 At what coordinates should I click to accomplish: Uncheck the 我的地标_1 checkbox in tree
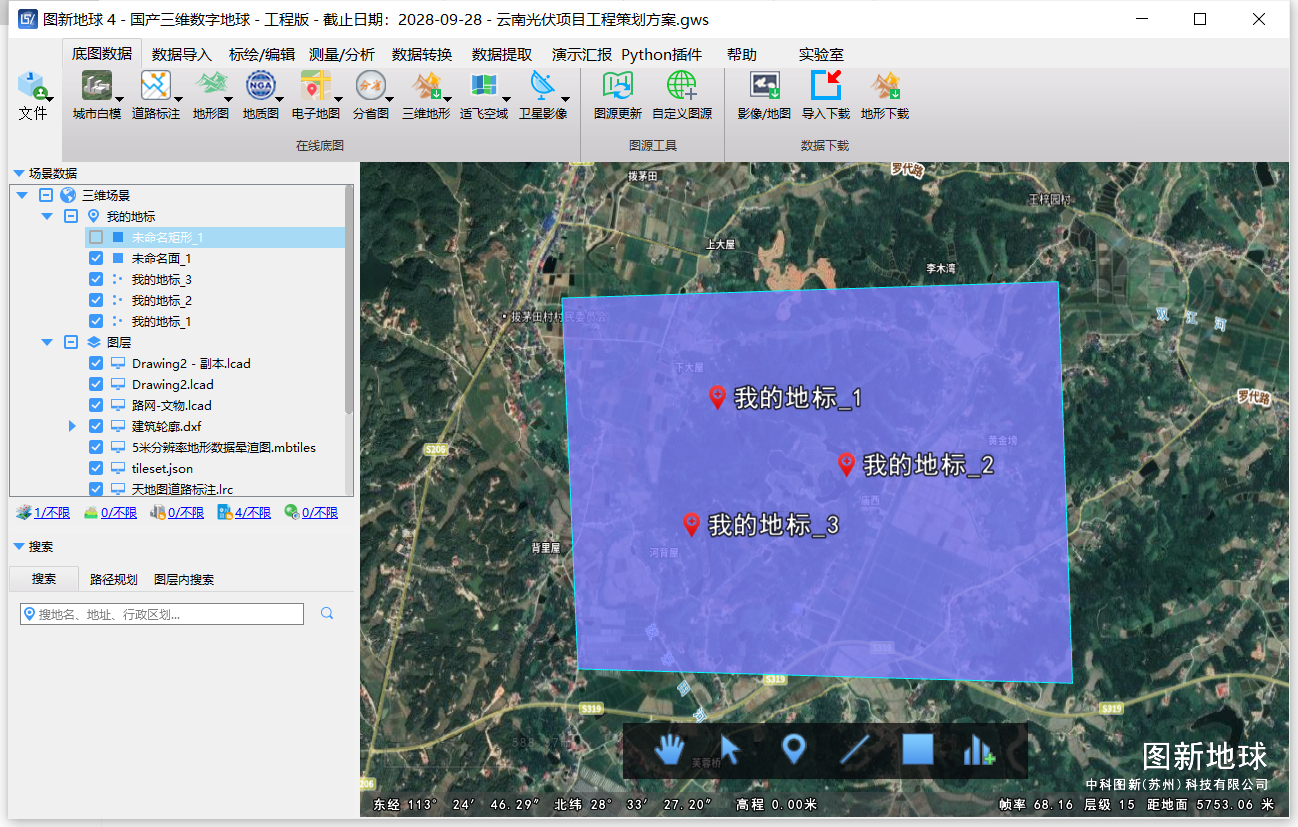tap(96, 321)
